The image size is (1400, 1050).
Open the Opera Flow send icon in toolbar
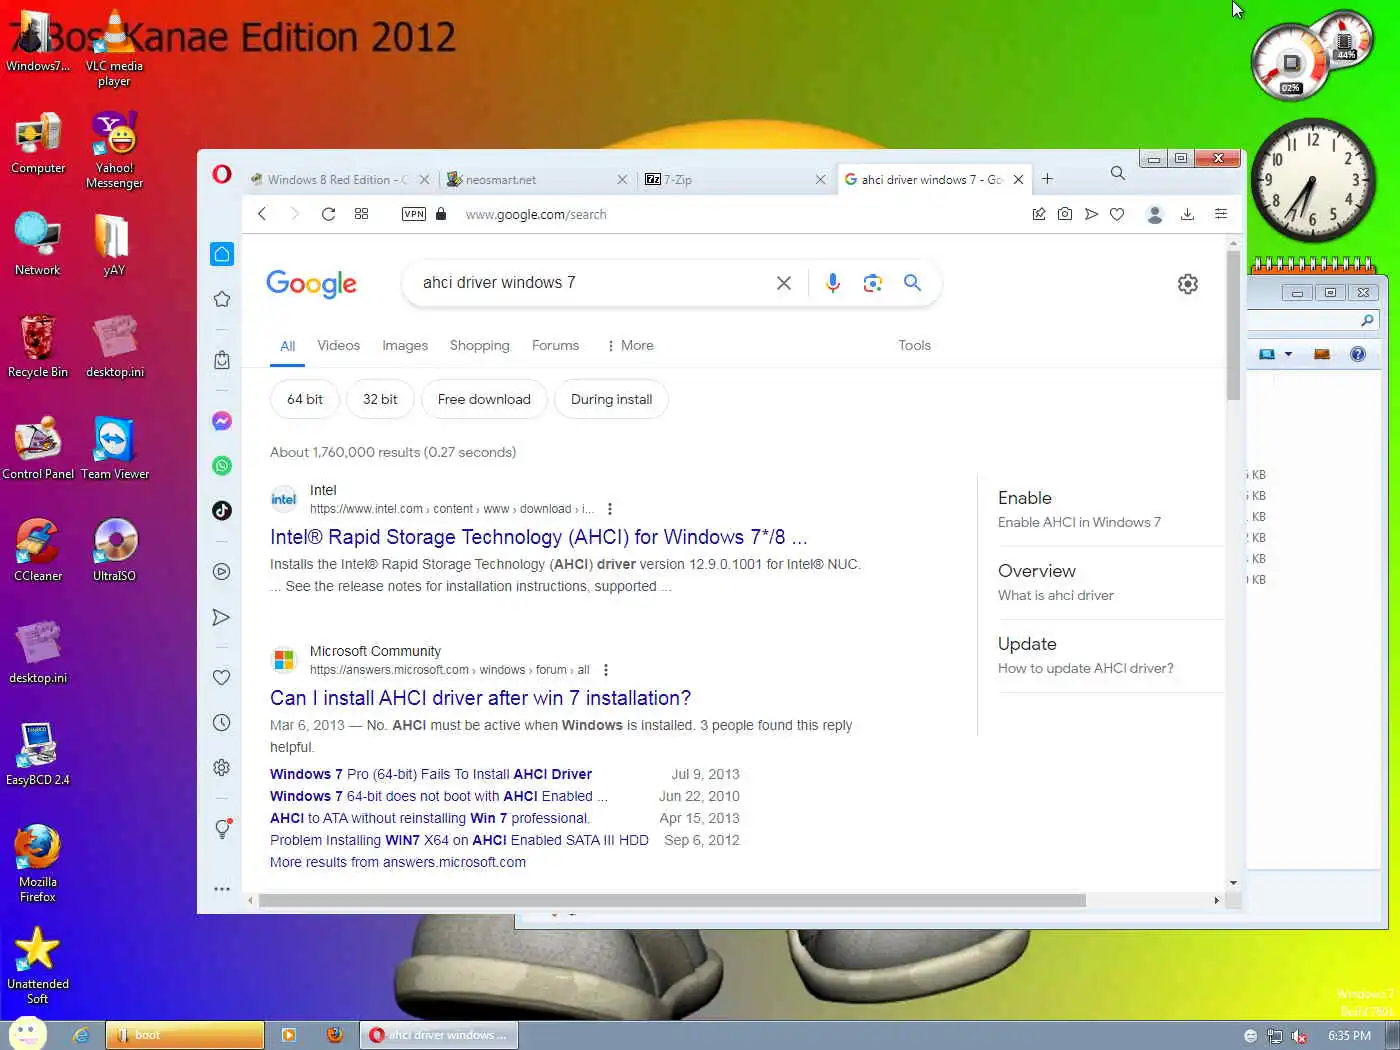pyautogui.click(x=1091, y=214)
